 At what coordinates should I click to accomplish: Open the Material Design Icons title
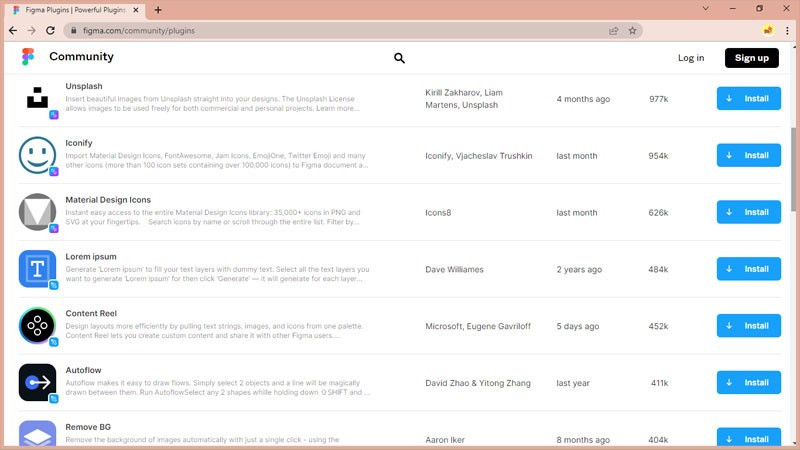(108, 199)
